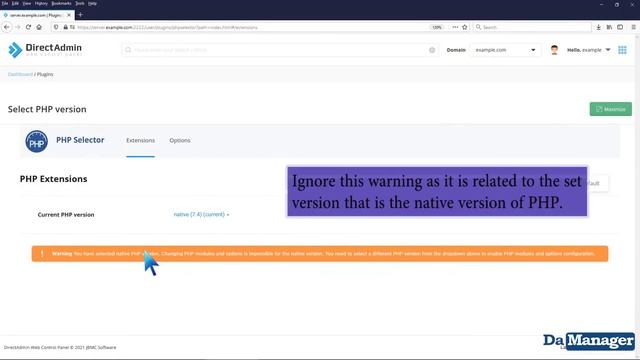Image resolution: width=640 pixels, height=360 pixels.
Task: Click the padlock site security icon
Action: click(x=65, y=27)
